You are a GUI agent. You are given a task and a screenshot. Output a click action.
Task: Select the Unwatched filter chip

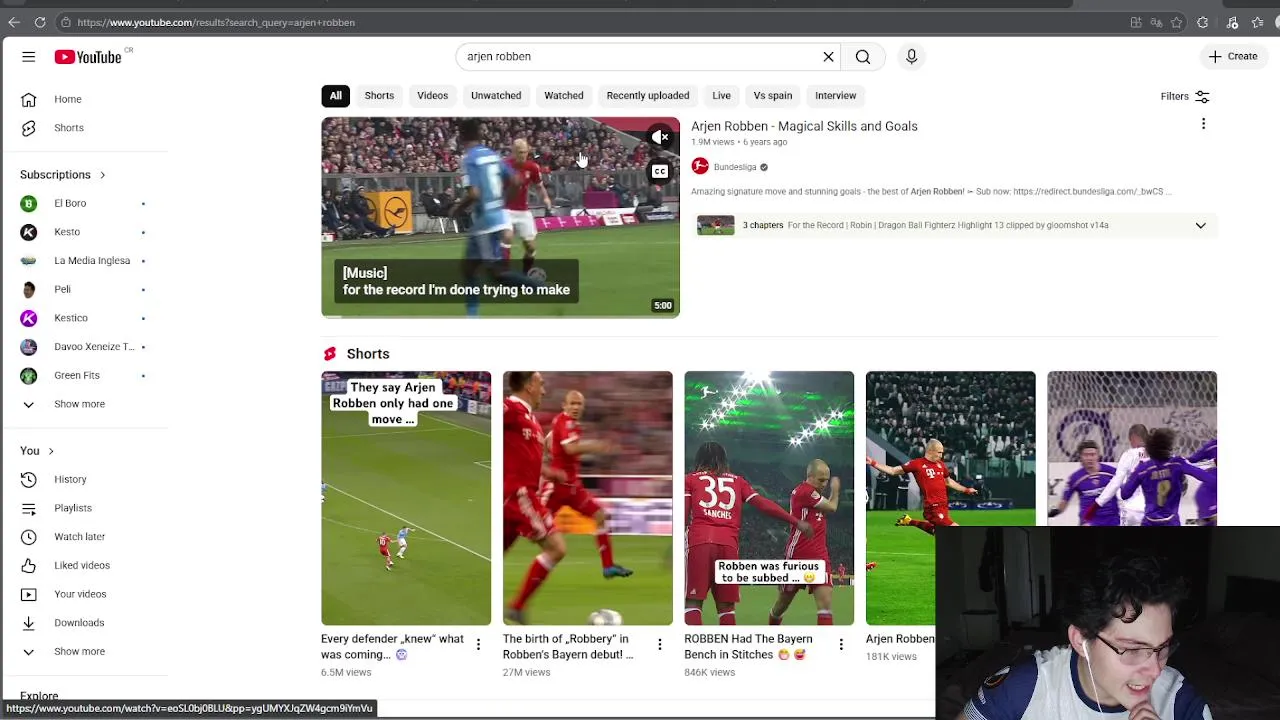pyautogui.click(x=496, y=96)
